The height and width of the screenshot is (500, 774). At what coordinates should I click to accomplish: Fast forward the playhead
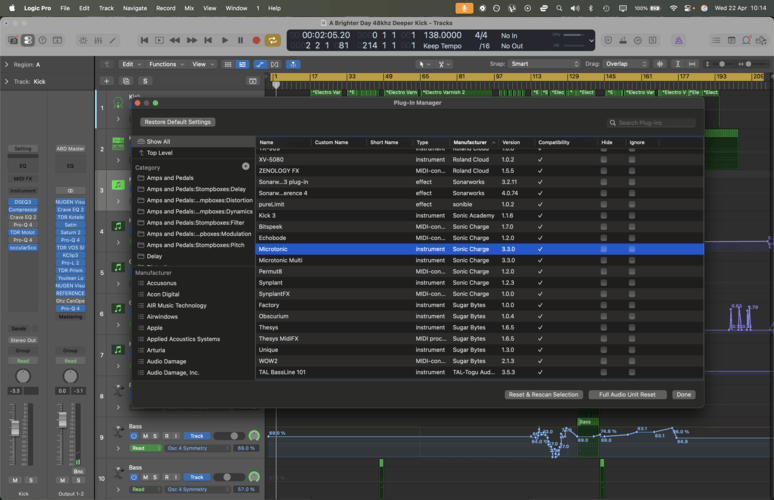point(192,40)
